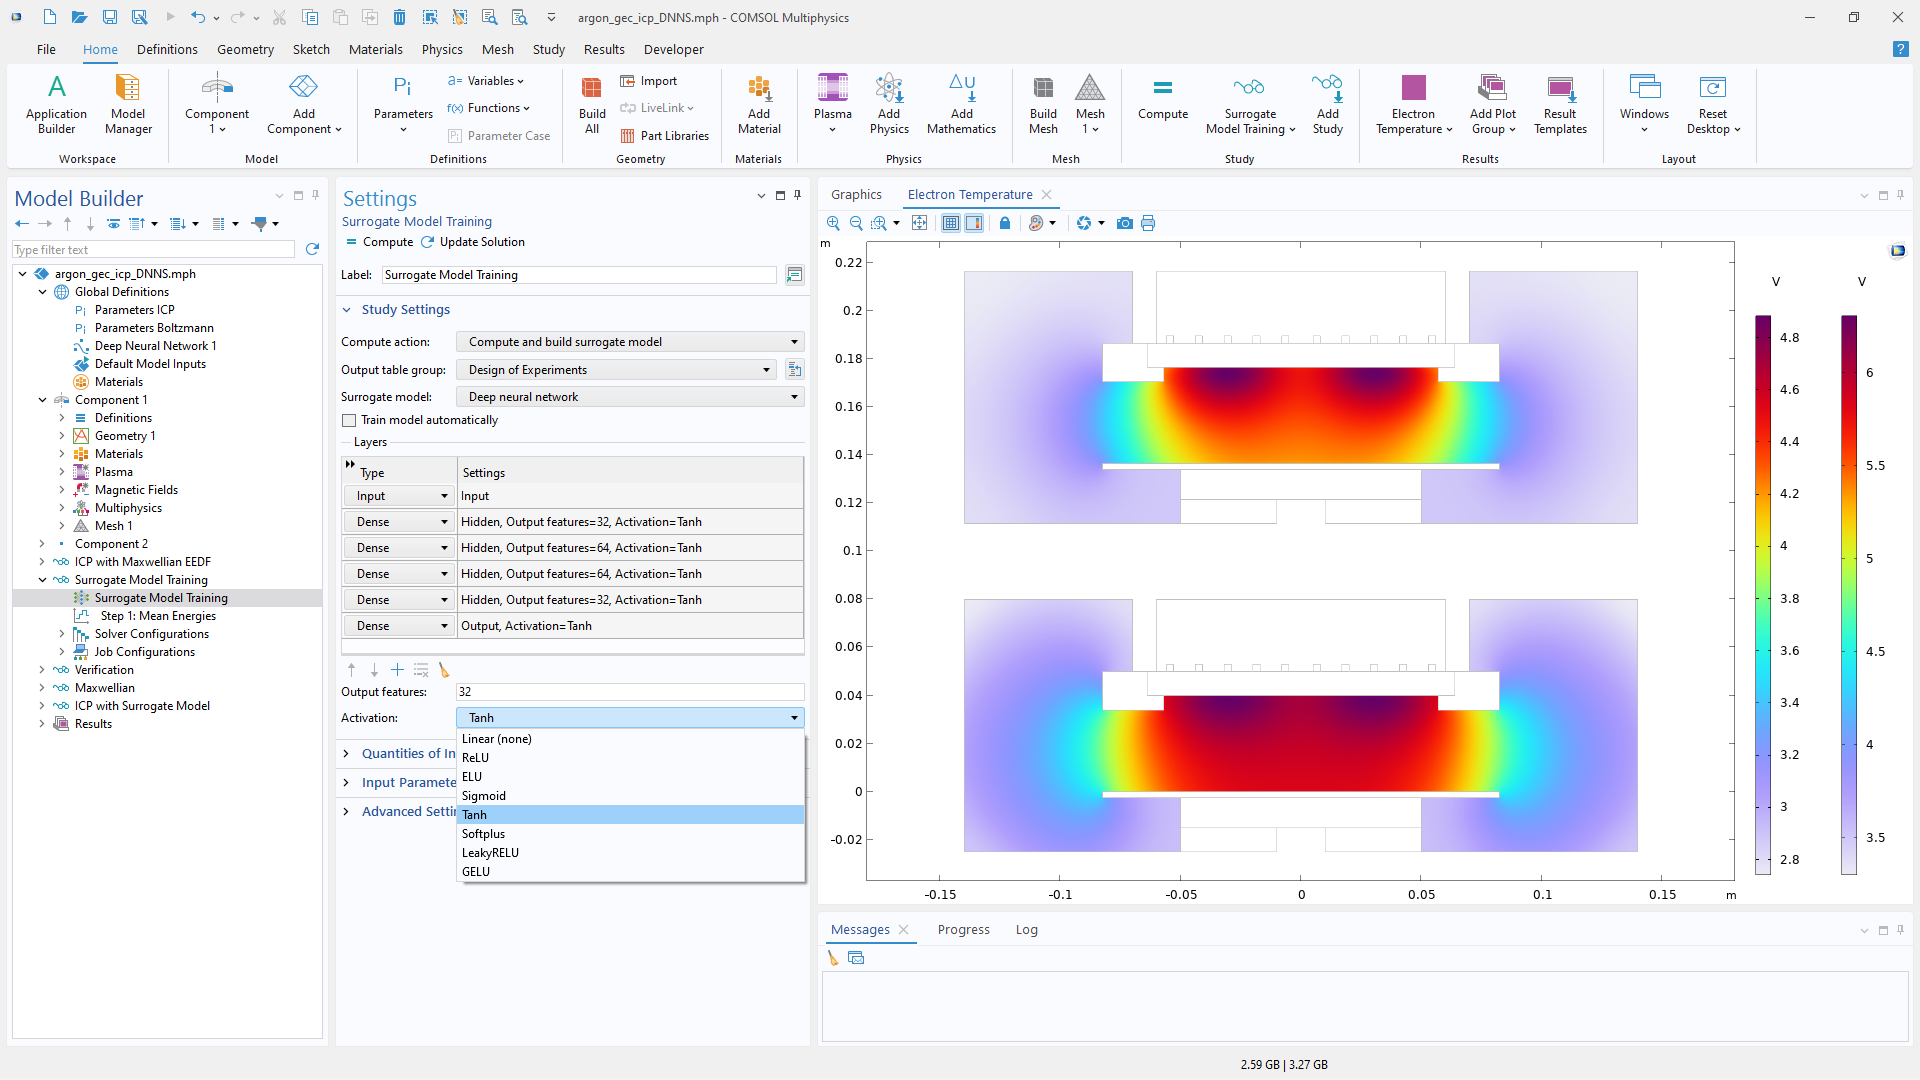
Task: Zoom in on the graphics plot
Action: click(833, 223)
